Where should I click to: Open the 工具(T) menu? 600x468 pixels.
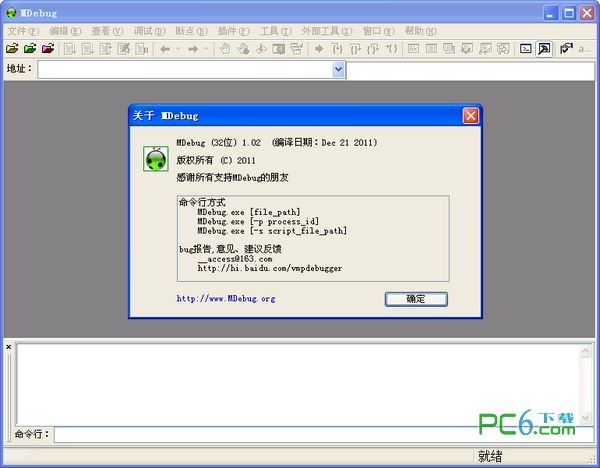pos(276,31)
